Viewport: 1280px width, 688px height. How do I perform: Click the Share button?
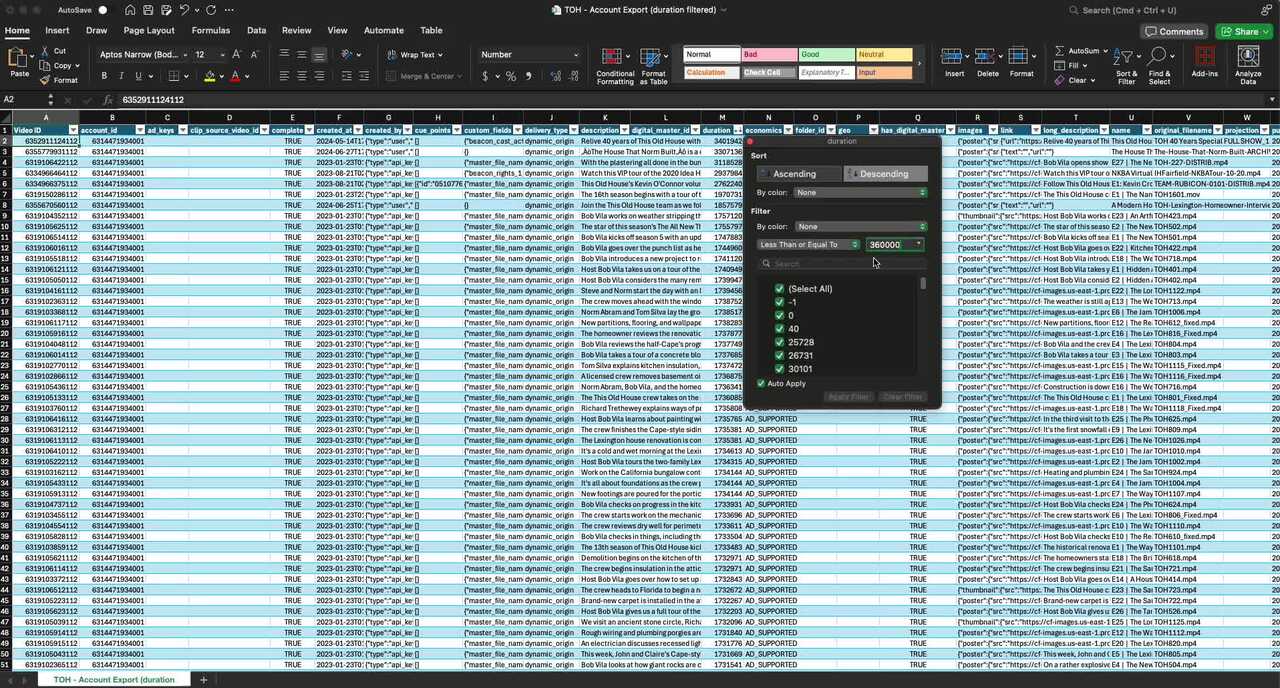click(x=1243, y=31)
